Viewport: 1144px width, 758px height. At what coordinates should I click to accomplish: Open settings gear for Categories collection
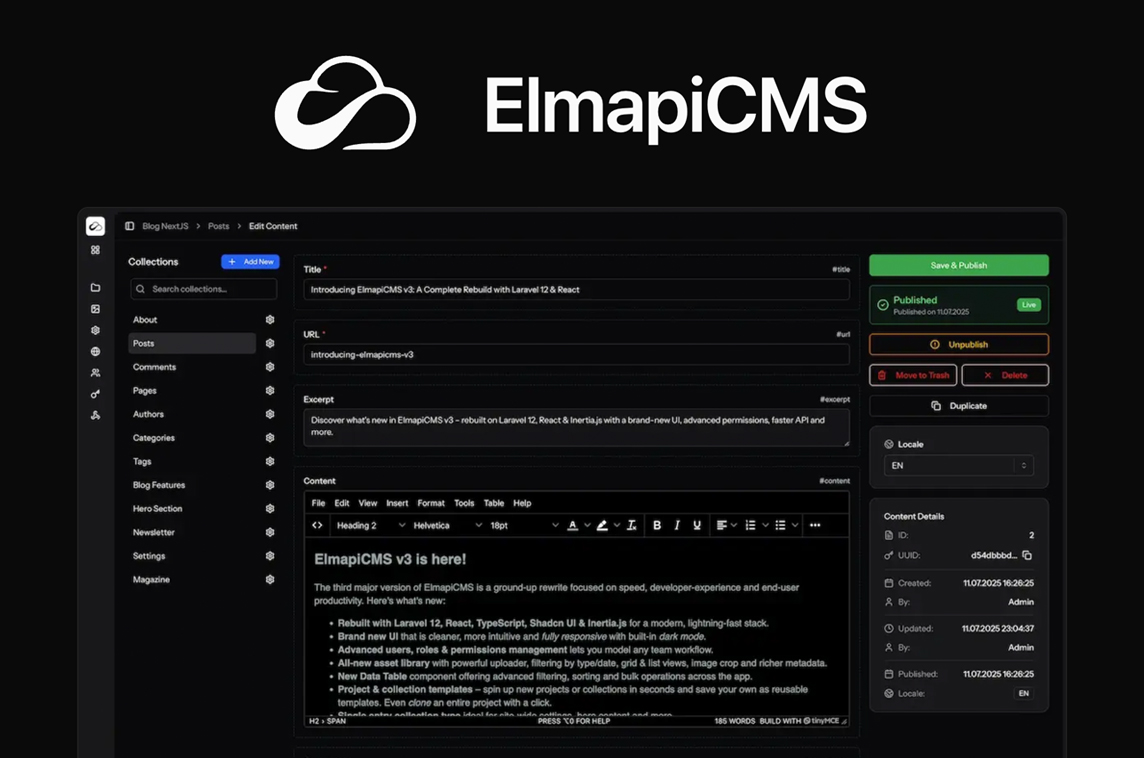(270, 438)
